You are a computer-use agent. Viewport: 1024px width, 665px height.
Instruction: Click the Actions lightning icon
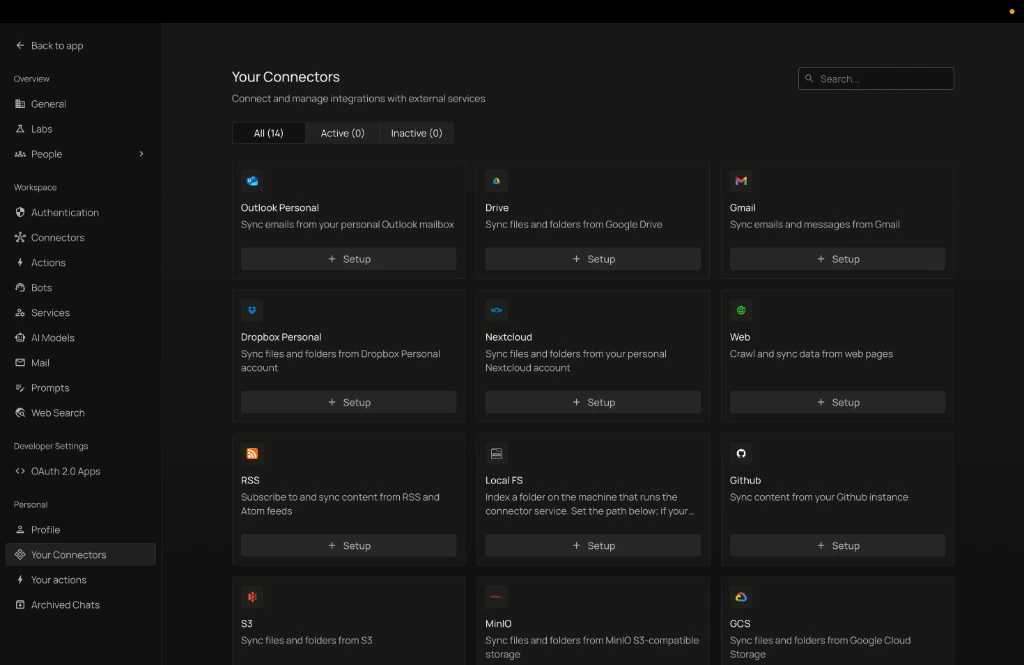tap(20, 262)
